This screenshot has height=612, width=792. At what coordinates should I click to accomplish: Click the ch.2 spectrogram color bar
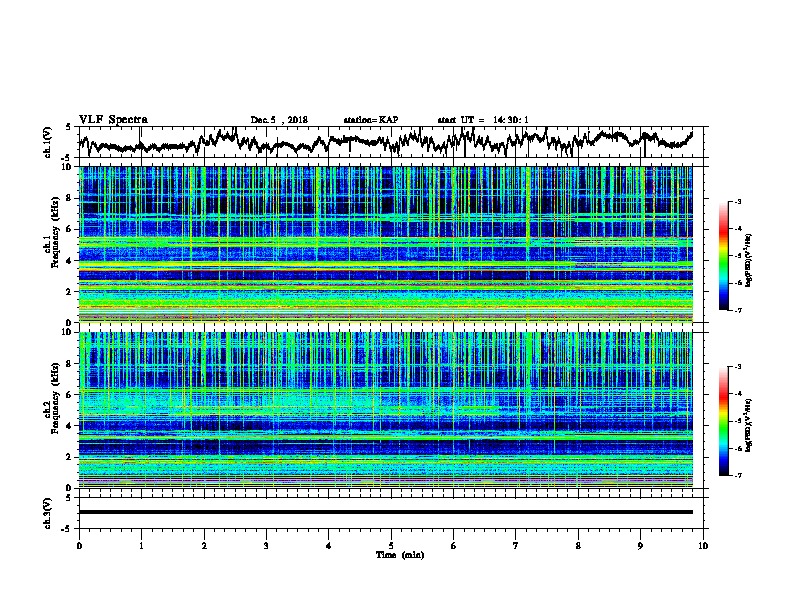723,421
